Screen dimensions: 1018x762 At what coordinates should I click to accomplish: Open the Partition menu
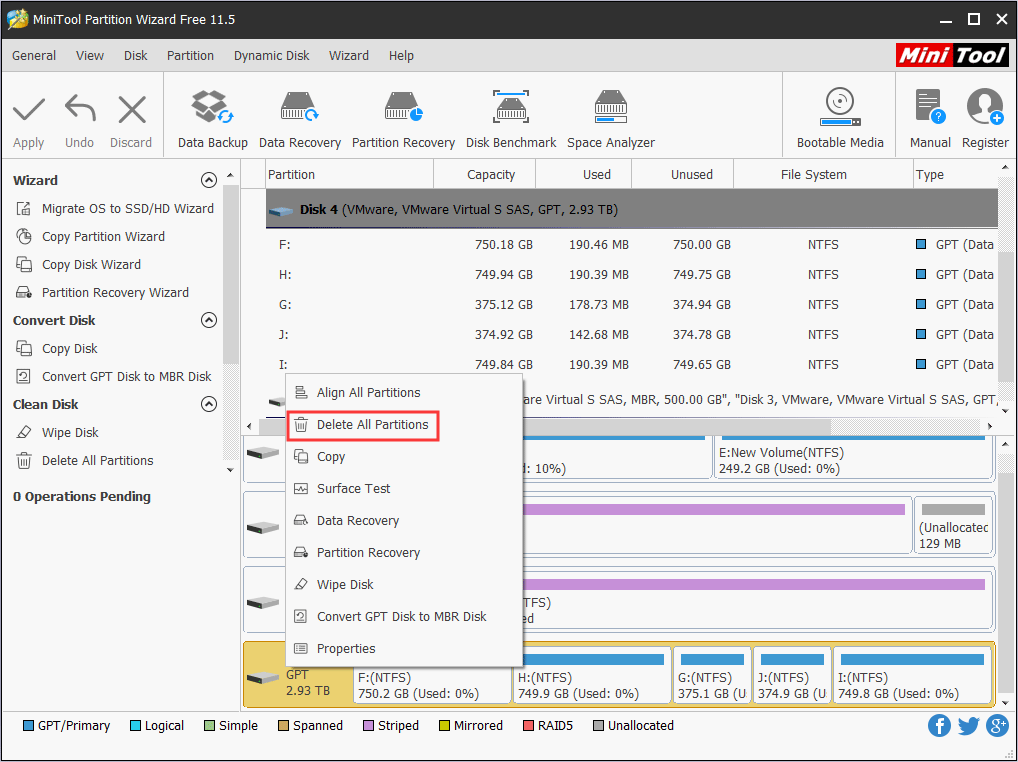tap(190, 56)
